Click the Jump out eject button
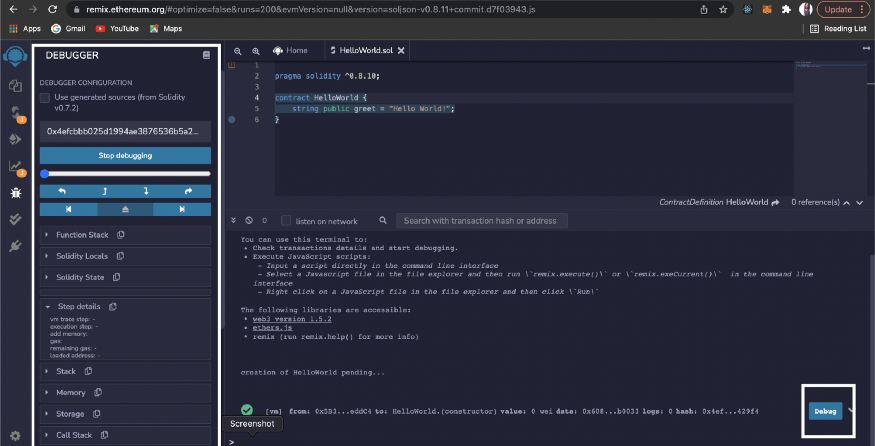Screen dimensions: 875x446 [125, 209]
